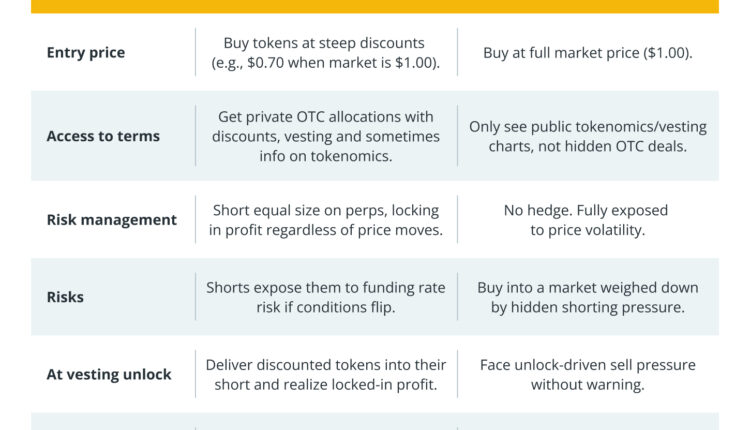Click "Shorts expose them to funding rate" cell

[x=325, y=288]
